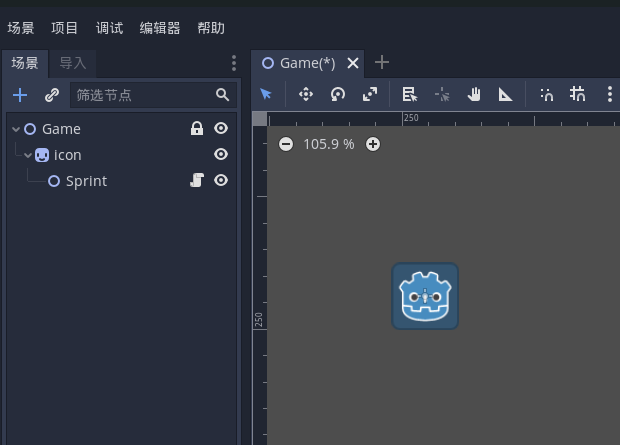Select the Game(*) scene tab
This screenshot has height=445, width=620.
pyautogui.click(x=308, y=63)
